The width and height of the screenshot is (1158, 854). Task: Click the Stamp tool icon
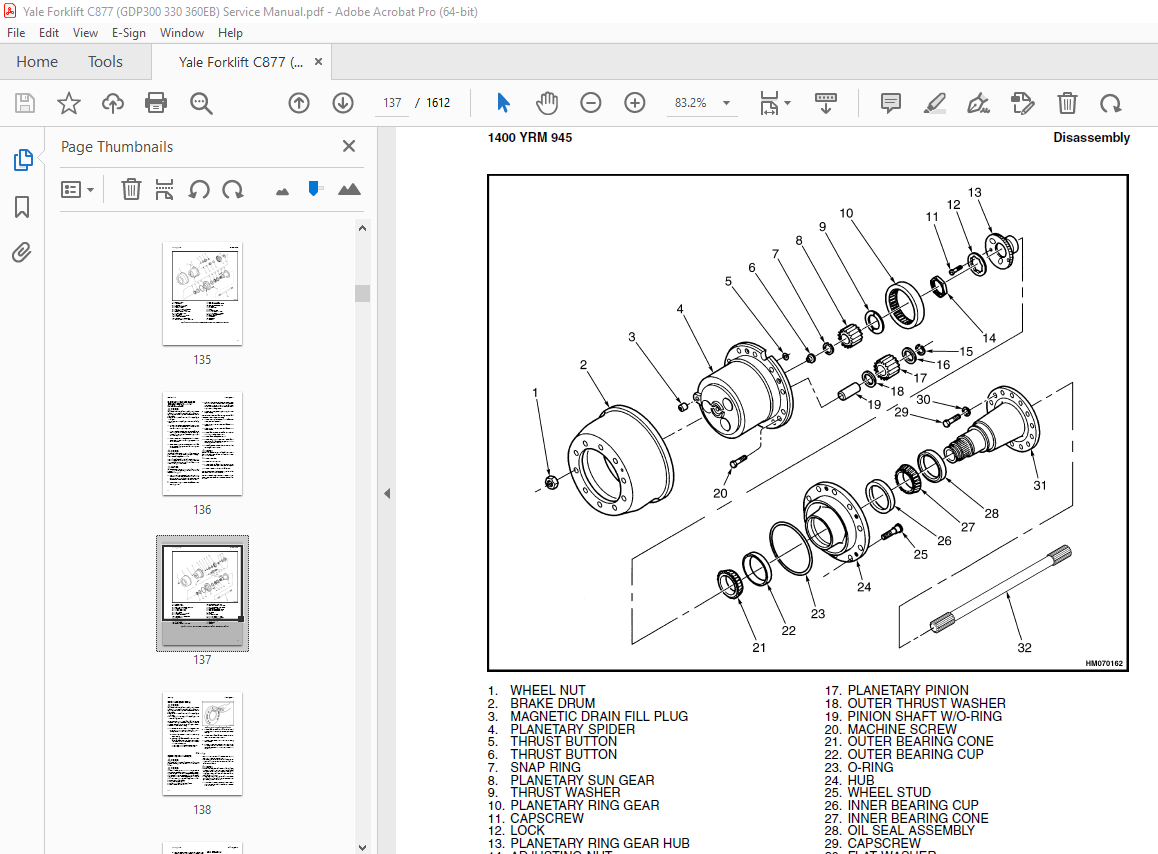(x=1023, y=103)
